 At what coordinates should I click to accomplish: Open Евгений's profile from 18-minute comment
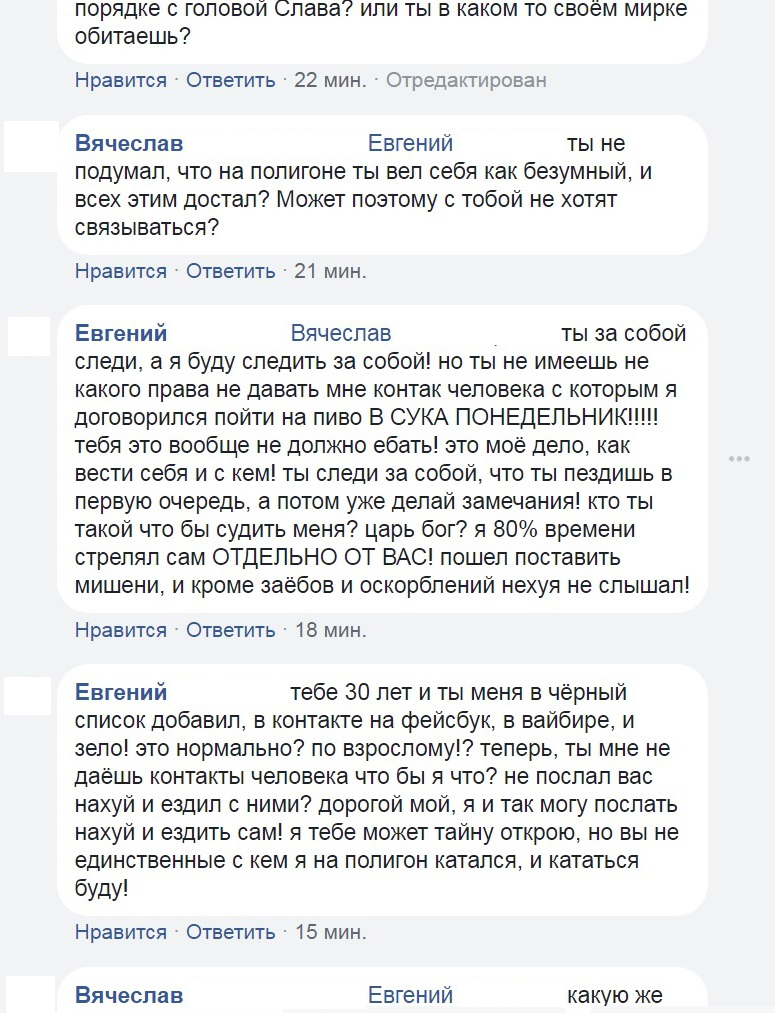(121, 333)
